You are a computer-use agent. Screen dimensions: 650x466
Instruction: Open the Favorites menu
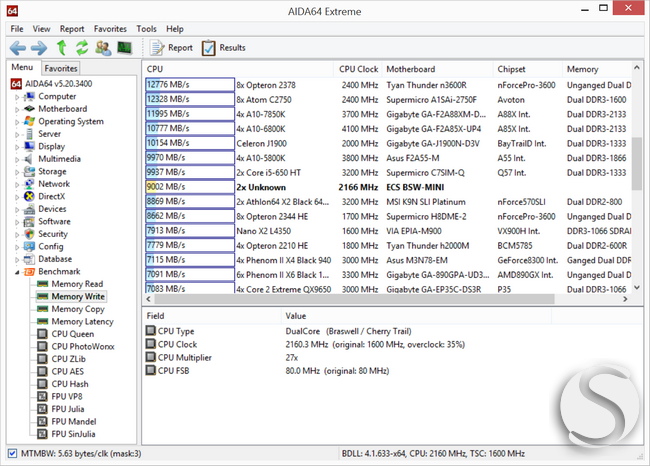pyautogui.click(x=110, y=29)
